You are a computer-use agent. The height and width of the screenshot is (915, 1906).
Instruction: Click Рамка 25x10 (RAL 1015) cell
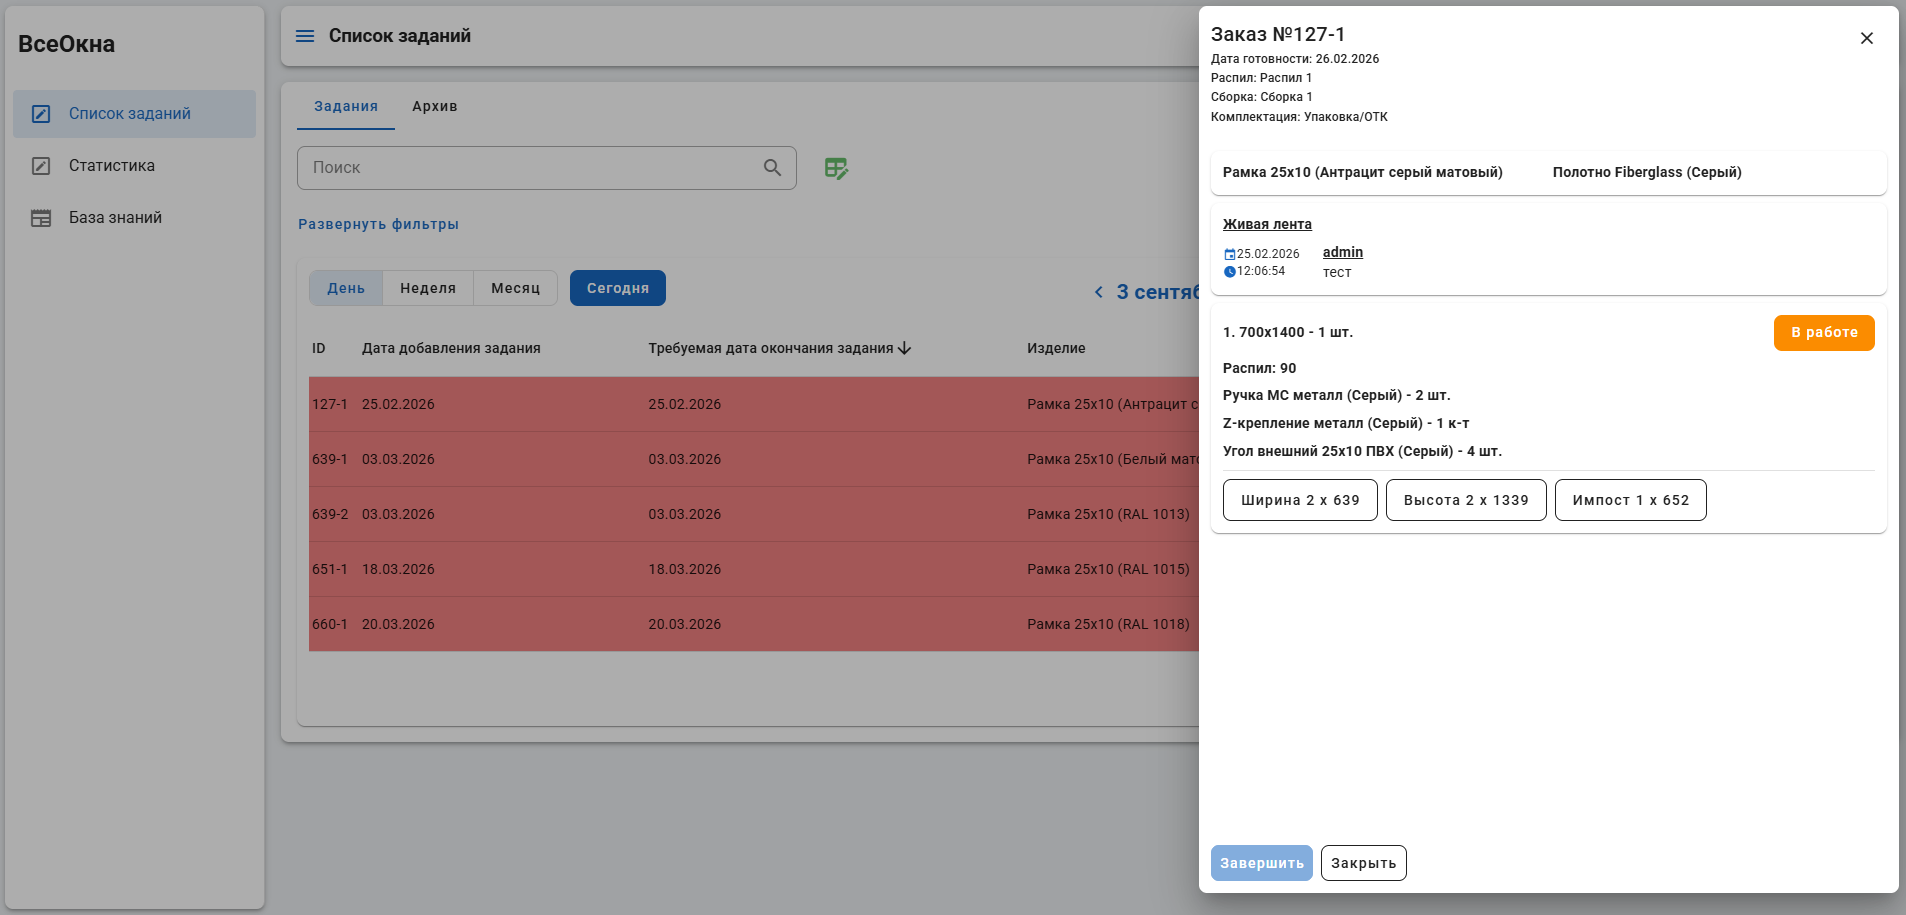(x=1108, y=569)
